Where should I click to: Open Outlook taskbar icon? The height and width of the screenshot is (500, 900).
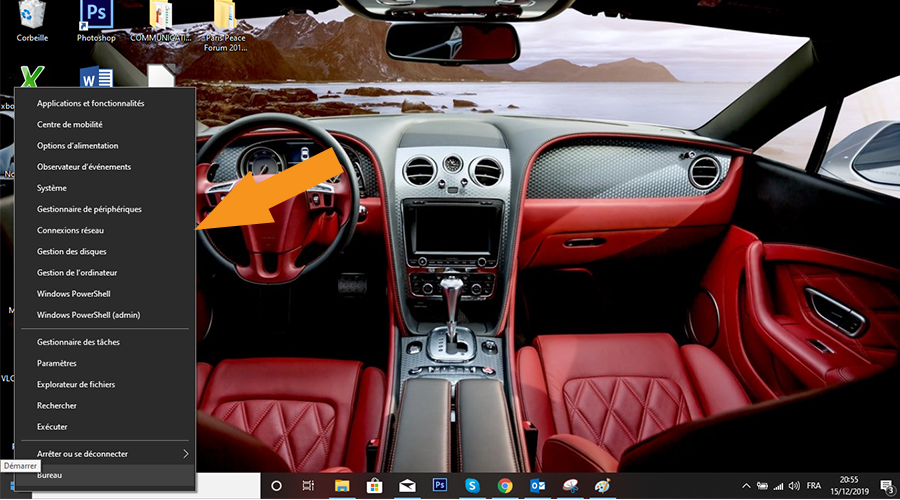(538, 486)
